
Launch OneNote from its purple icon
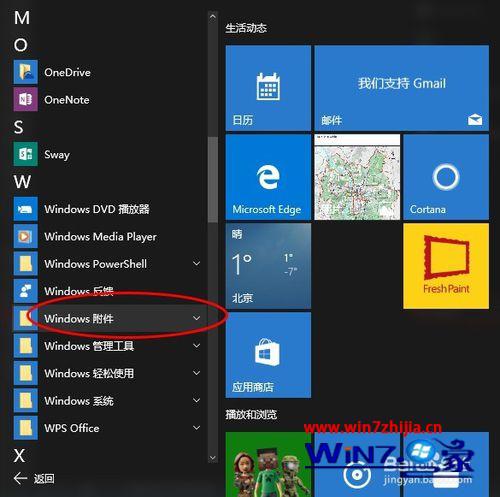[x=26, y=99]
